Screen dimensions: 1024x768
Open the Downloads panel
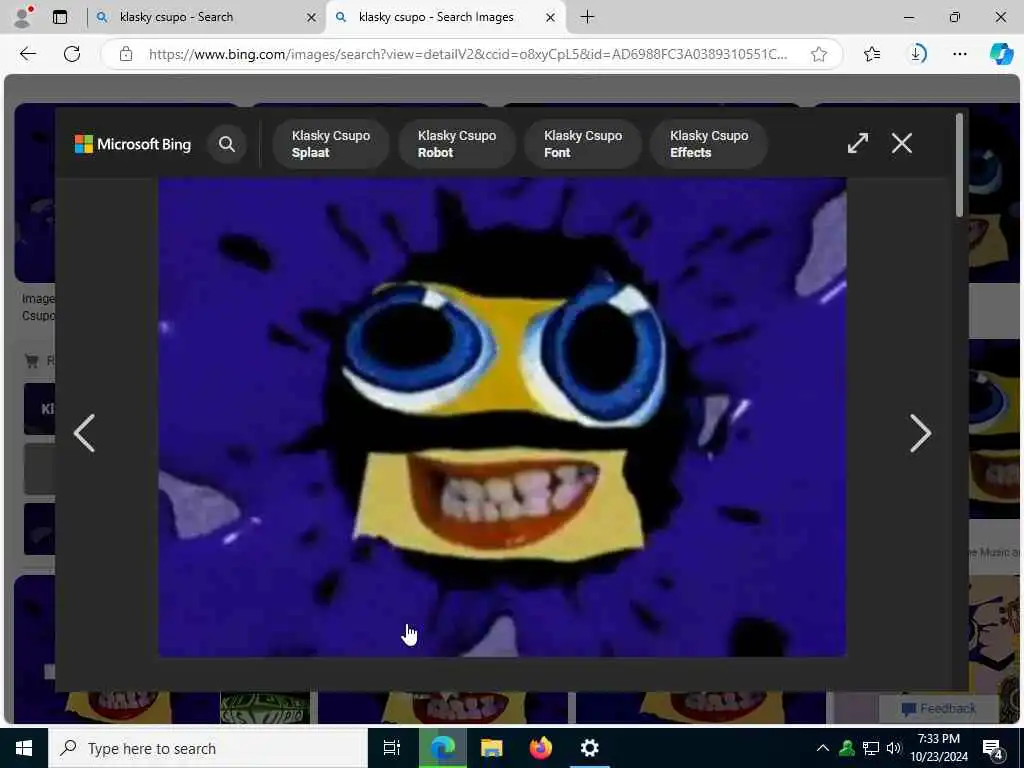point(916,54)
